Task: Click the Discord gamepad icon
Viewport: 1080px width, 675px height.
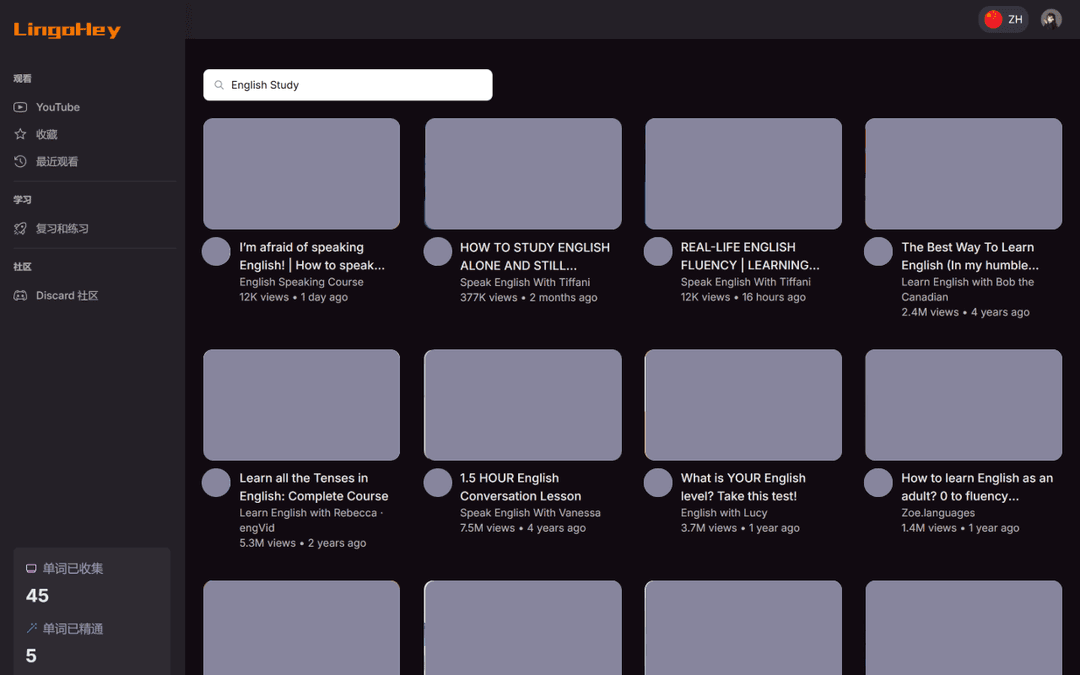Action: 20,295
